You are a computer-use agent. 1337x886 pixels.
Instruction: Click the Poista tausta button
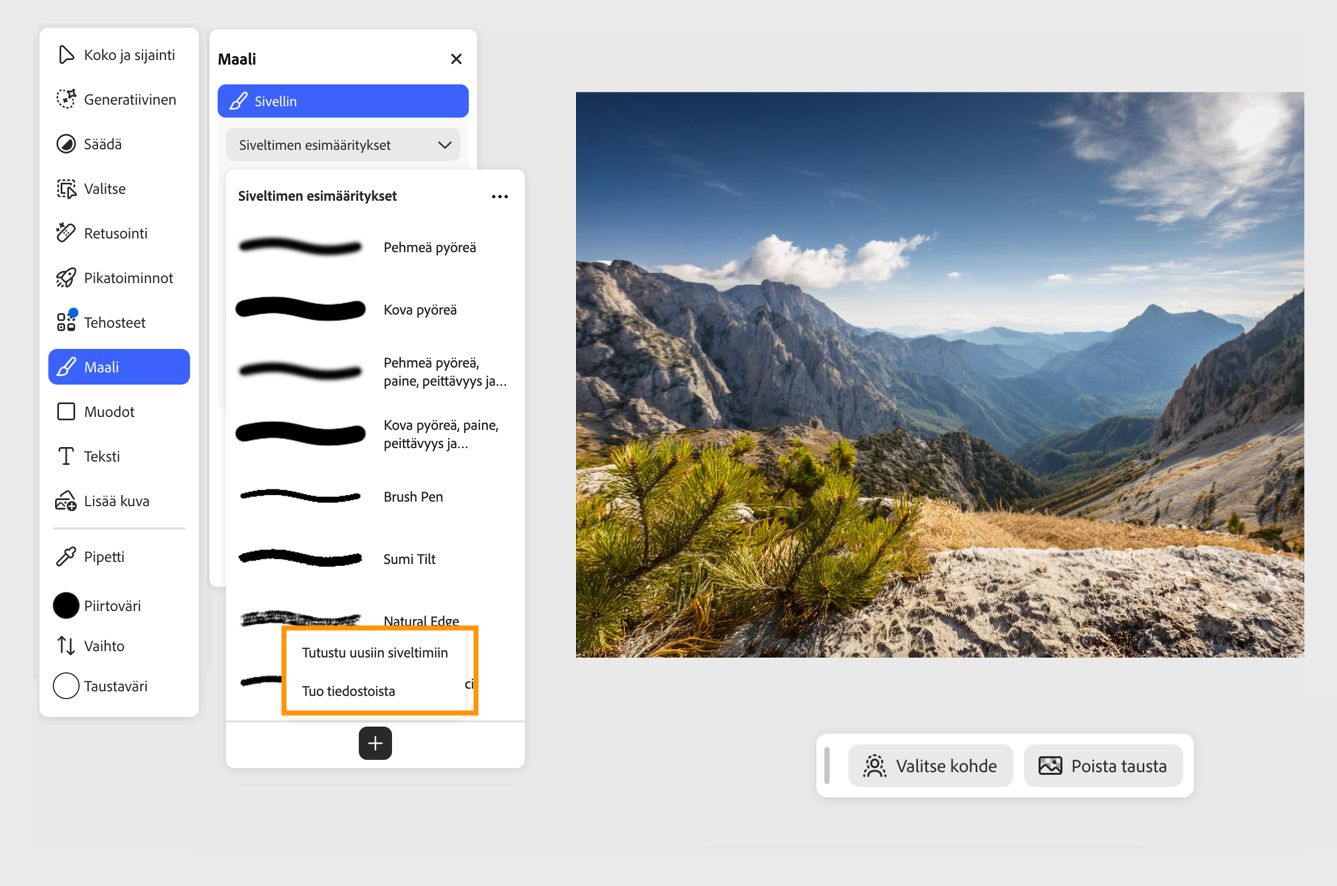tap(1104, 766)
